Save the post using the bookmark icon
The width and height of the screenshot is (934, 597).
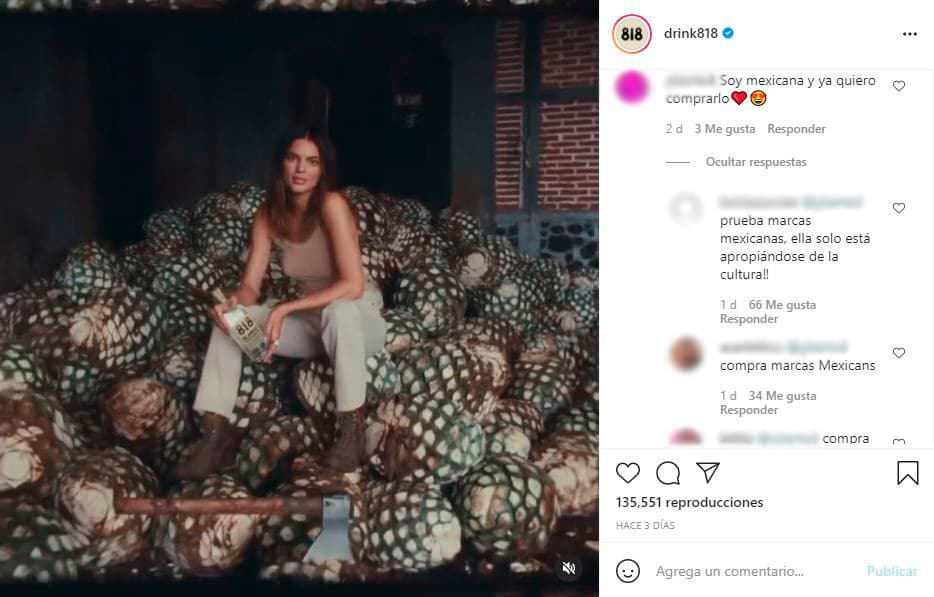[x=908, y=472]
